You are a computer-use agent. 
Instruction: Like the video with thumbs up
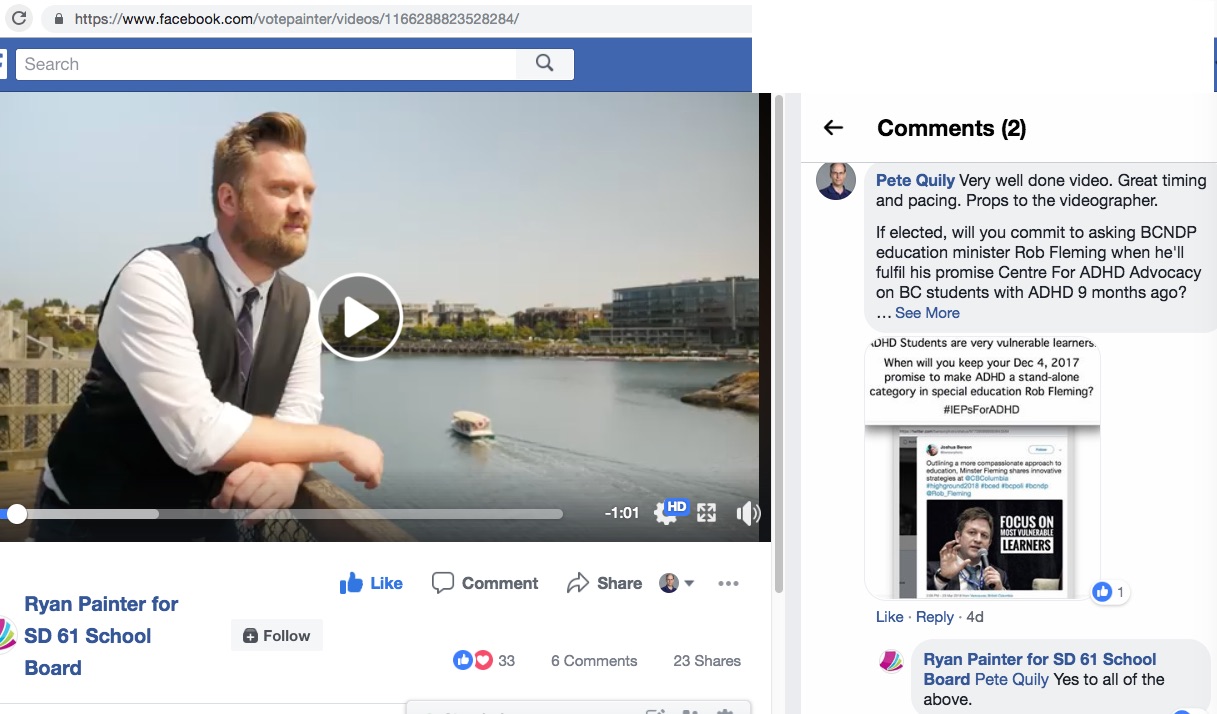coord(371,583)
